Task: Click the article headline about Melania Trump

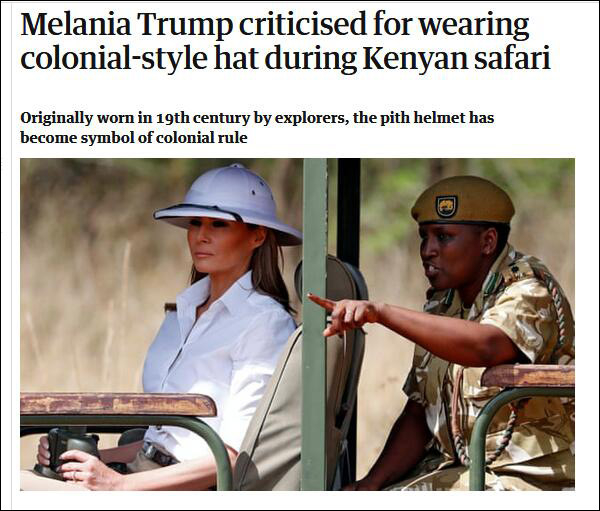Action: [285, 41]
